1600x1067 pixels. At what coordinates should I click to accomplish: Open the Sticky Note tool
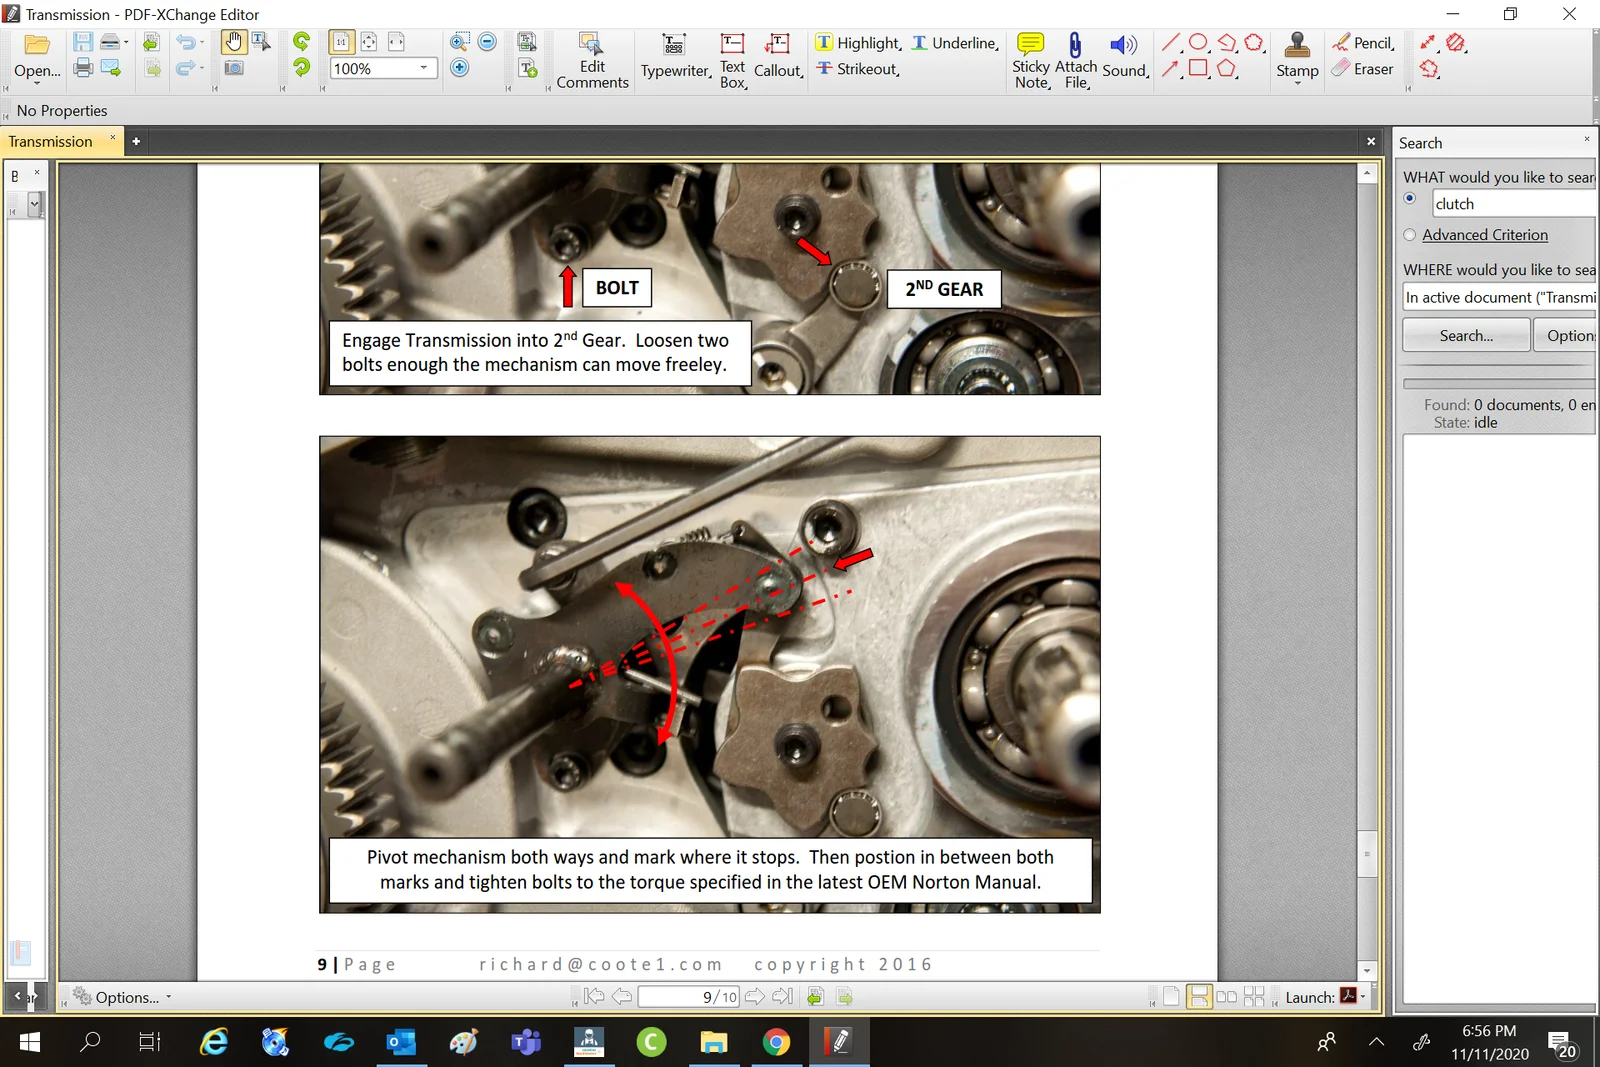pyautogui.click(x=1030, y=58)
